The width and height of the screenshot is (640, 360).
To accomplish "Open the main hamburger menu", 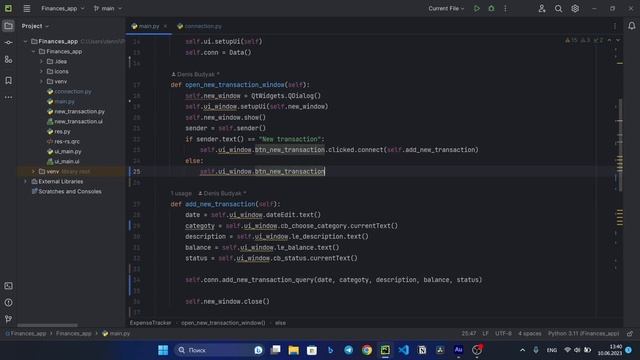I will 27,8.
